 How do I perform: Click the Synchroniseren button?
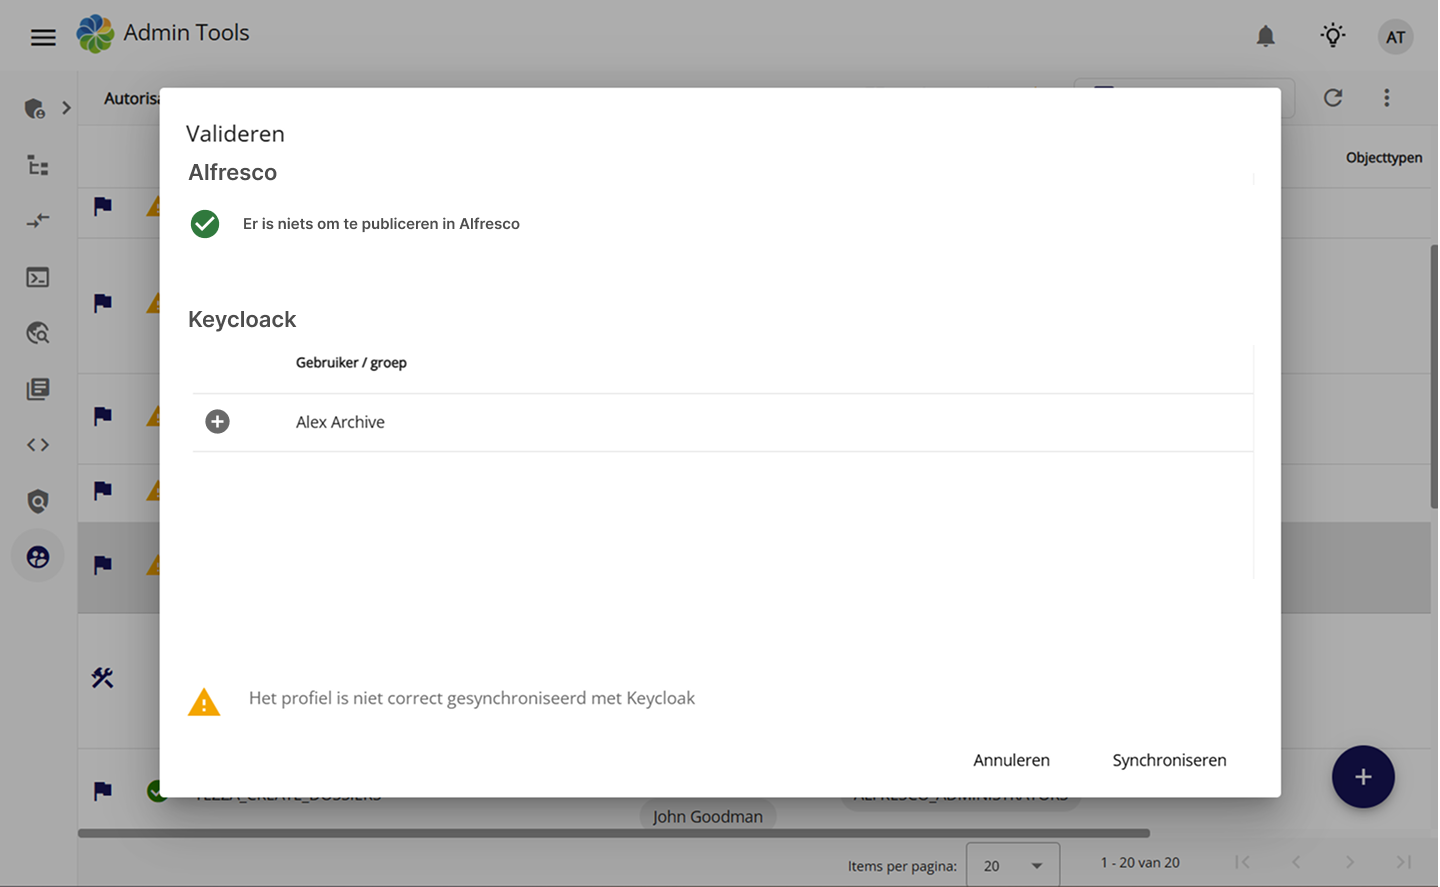point(1169,760)
